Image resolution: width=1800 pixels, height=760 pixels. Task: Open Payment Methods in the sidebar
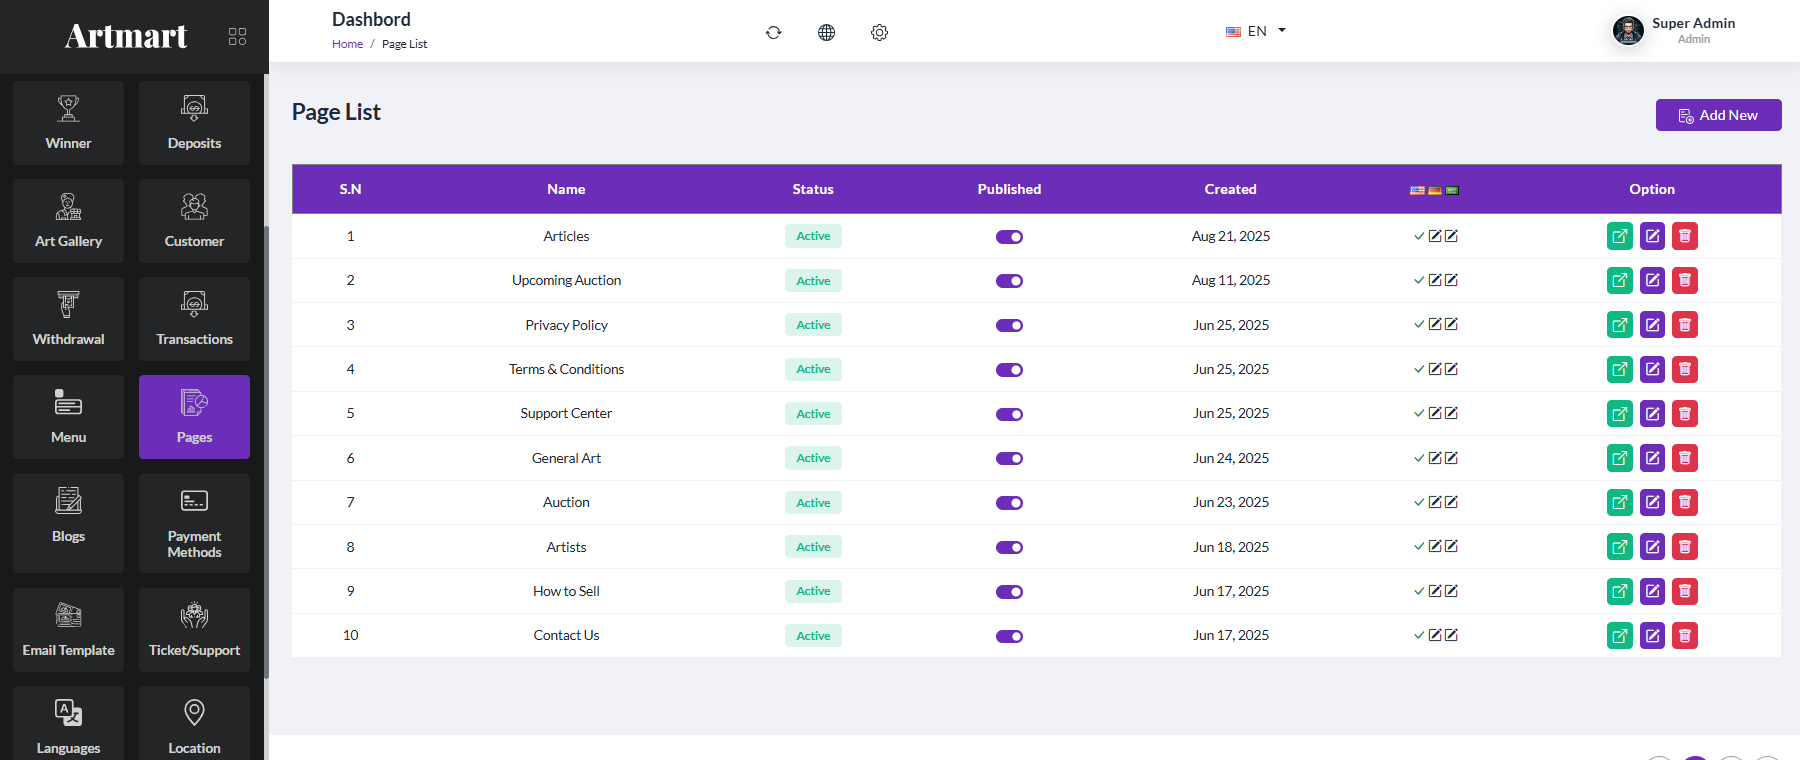[x=194, y=523]
